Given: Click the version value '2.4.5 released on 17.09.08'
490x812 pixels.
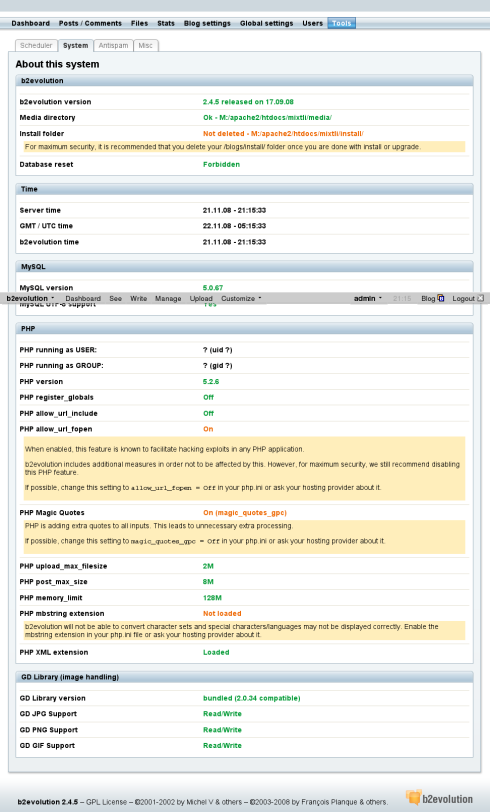Looking at the screenshot, I should 248,102.
